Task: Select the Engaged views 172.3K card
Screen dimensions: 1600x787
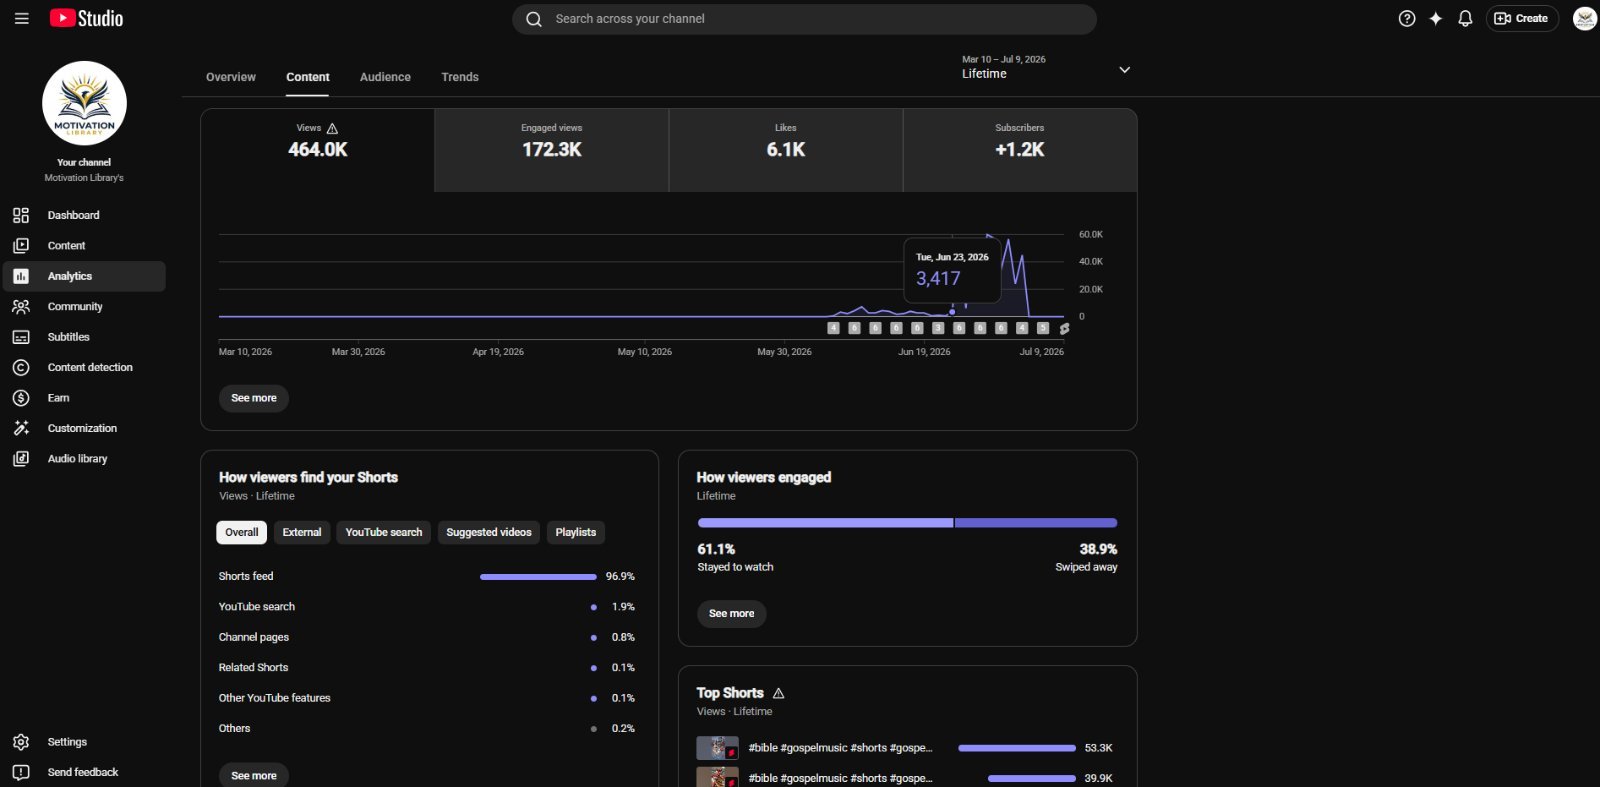Action: [552, 150]
